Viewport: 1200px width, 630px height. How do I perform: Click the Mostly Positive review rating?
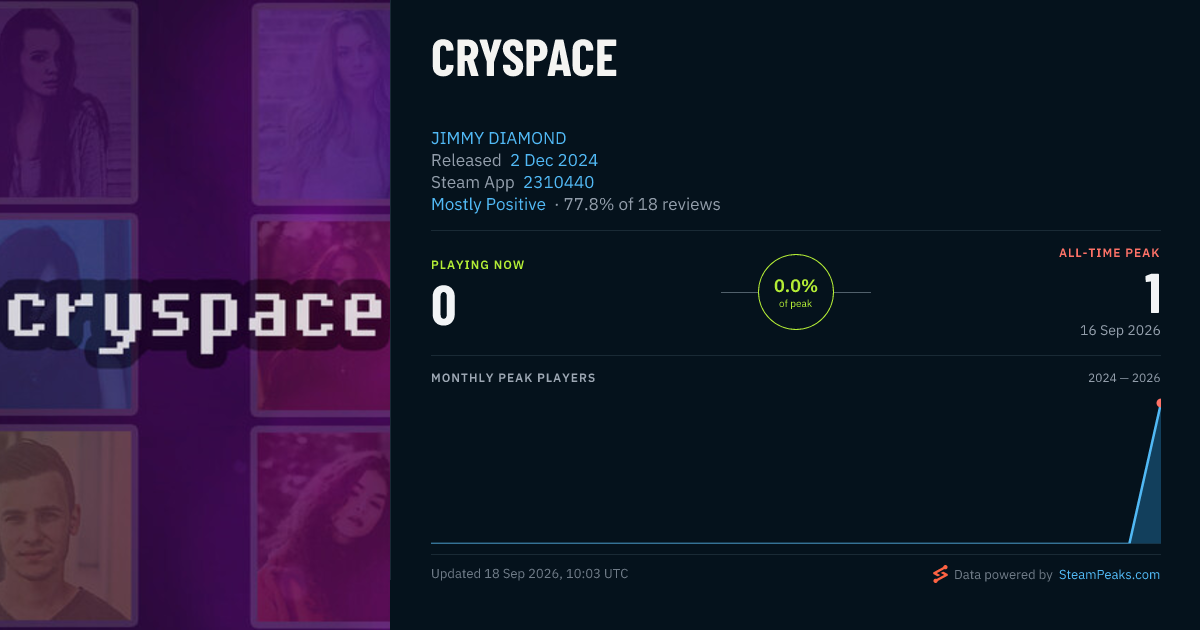pos(488,204)
